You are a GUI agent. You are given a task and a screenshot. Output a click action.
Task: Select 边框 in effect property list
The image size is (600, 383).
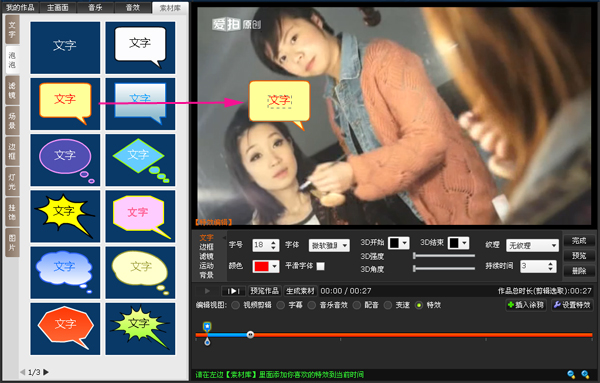[x=206, y=247]
